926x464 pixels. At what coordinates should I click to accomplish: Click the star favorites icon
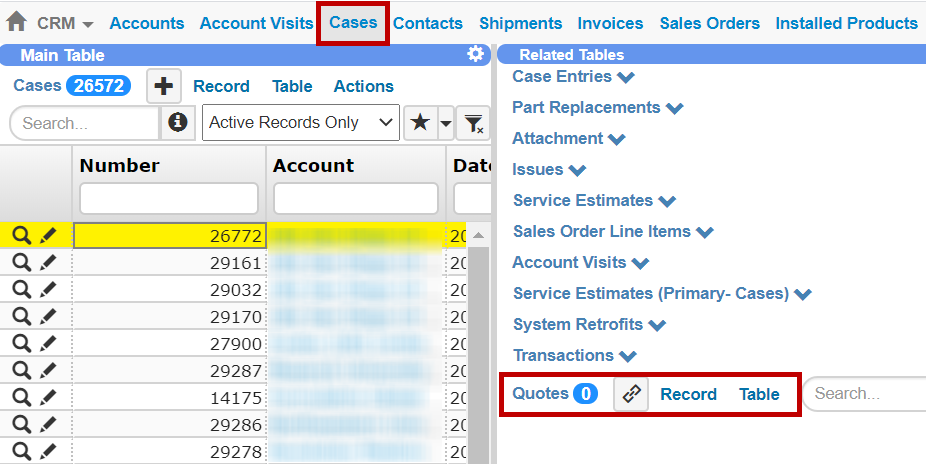[420, 122]
